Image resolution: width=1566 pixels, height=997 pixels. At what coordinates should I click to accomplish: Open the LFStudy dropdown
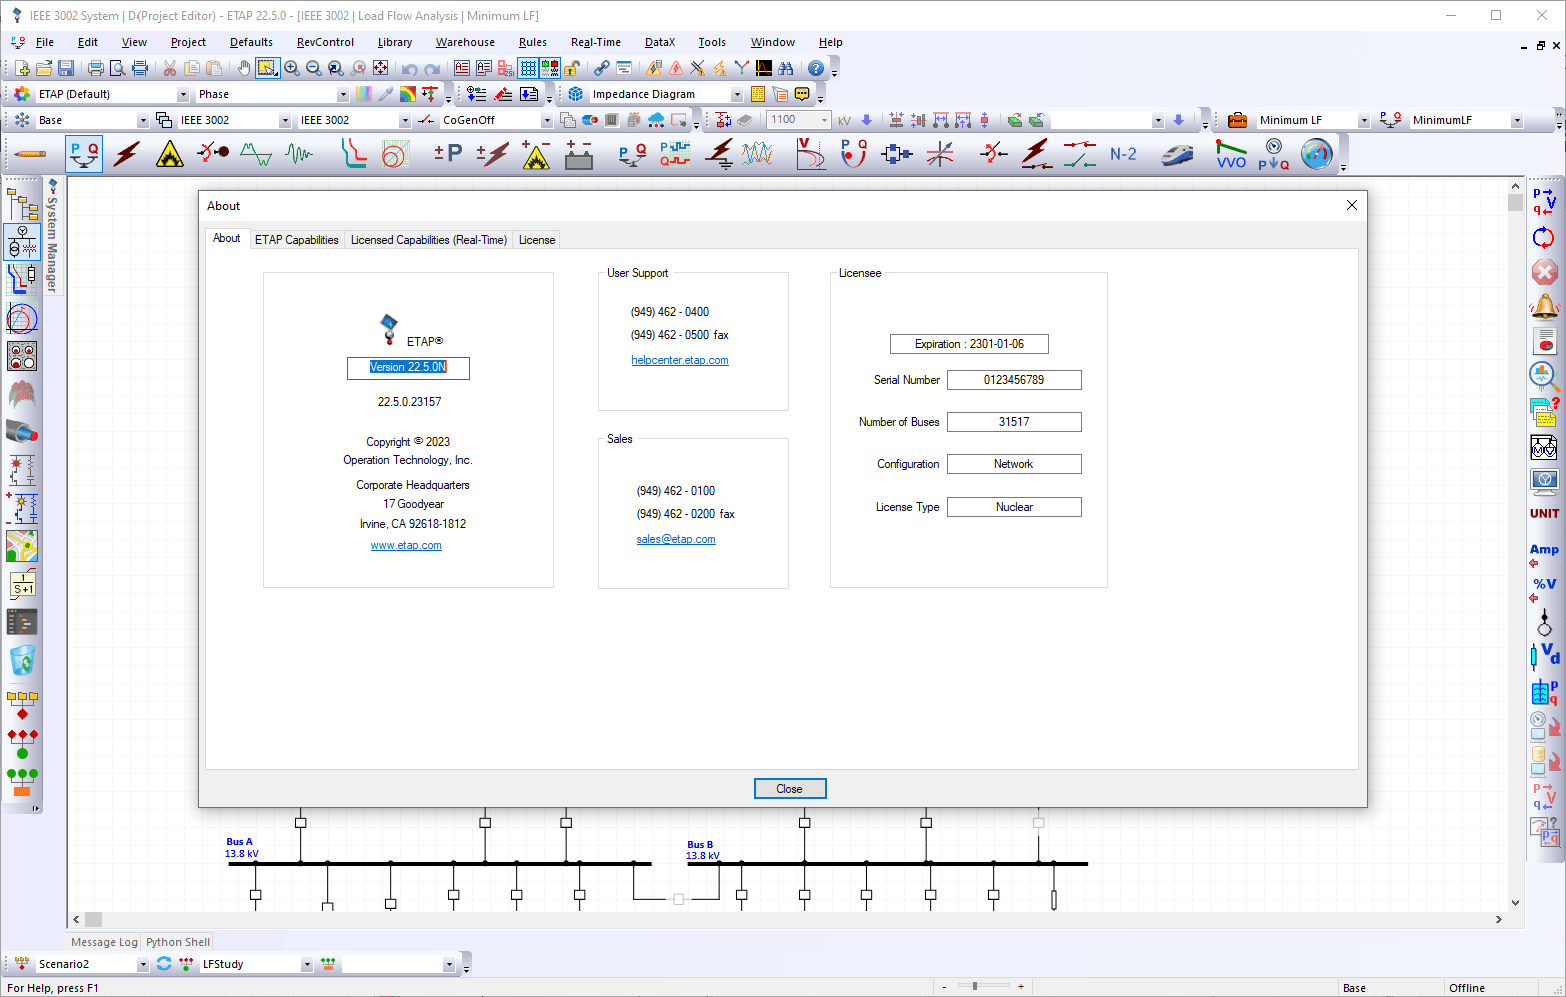click(307, 964)
